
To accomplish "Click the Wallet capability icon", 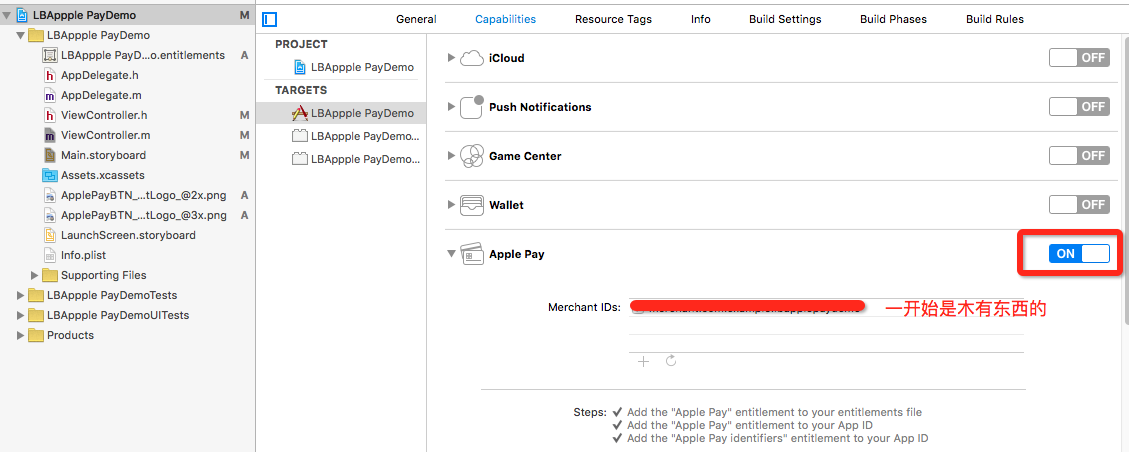I will click(x=472, y=205).
